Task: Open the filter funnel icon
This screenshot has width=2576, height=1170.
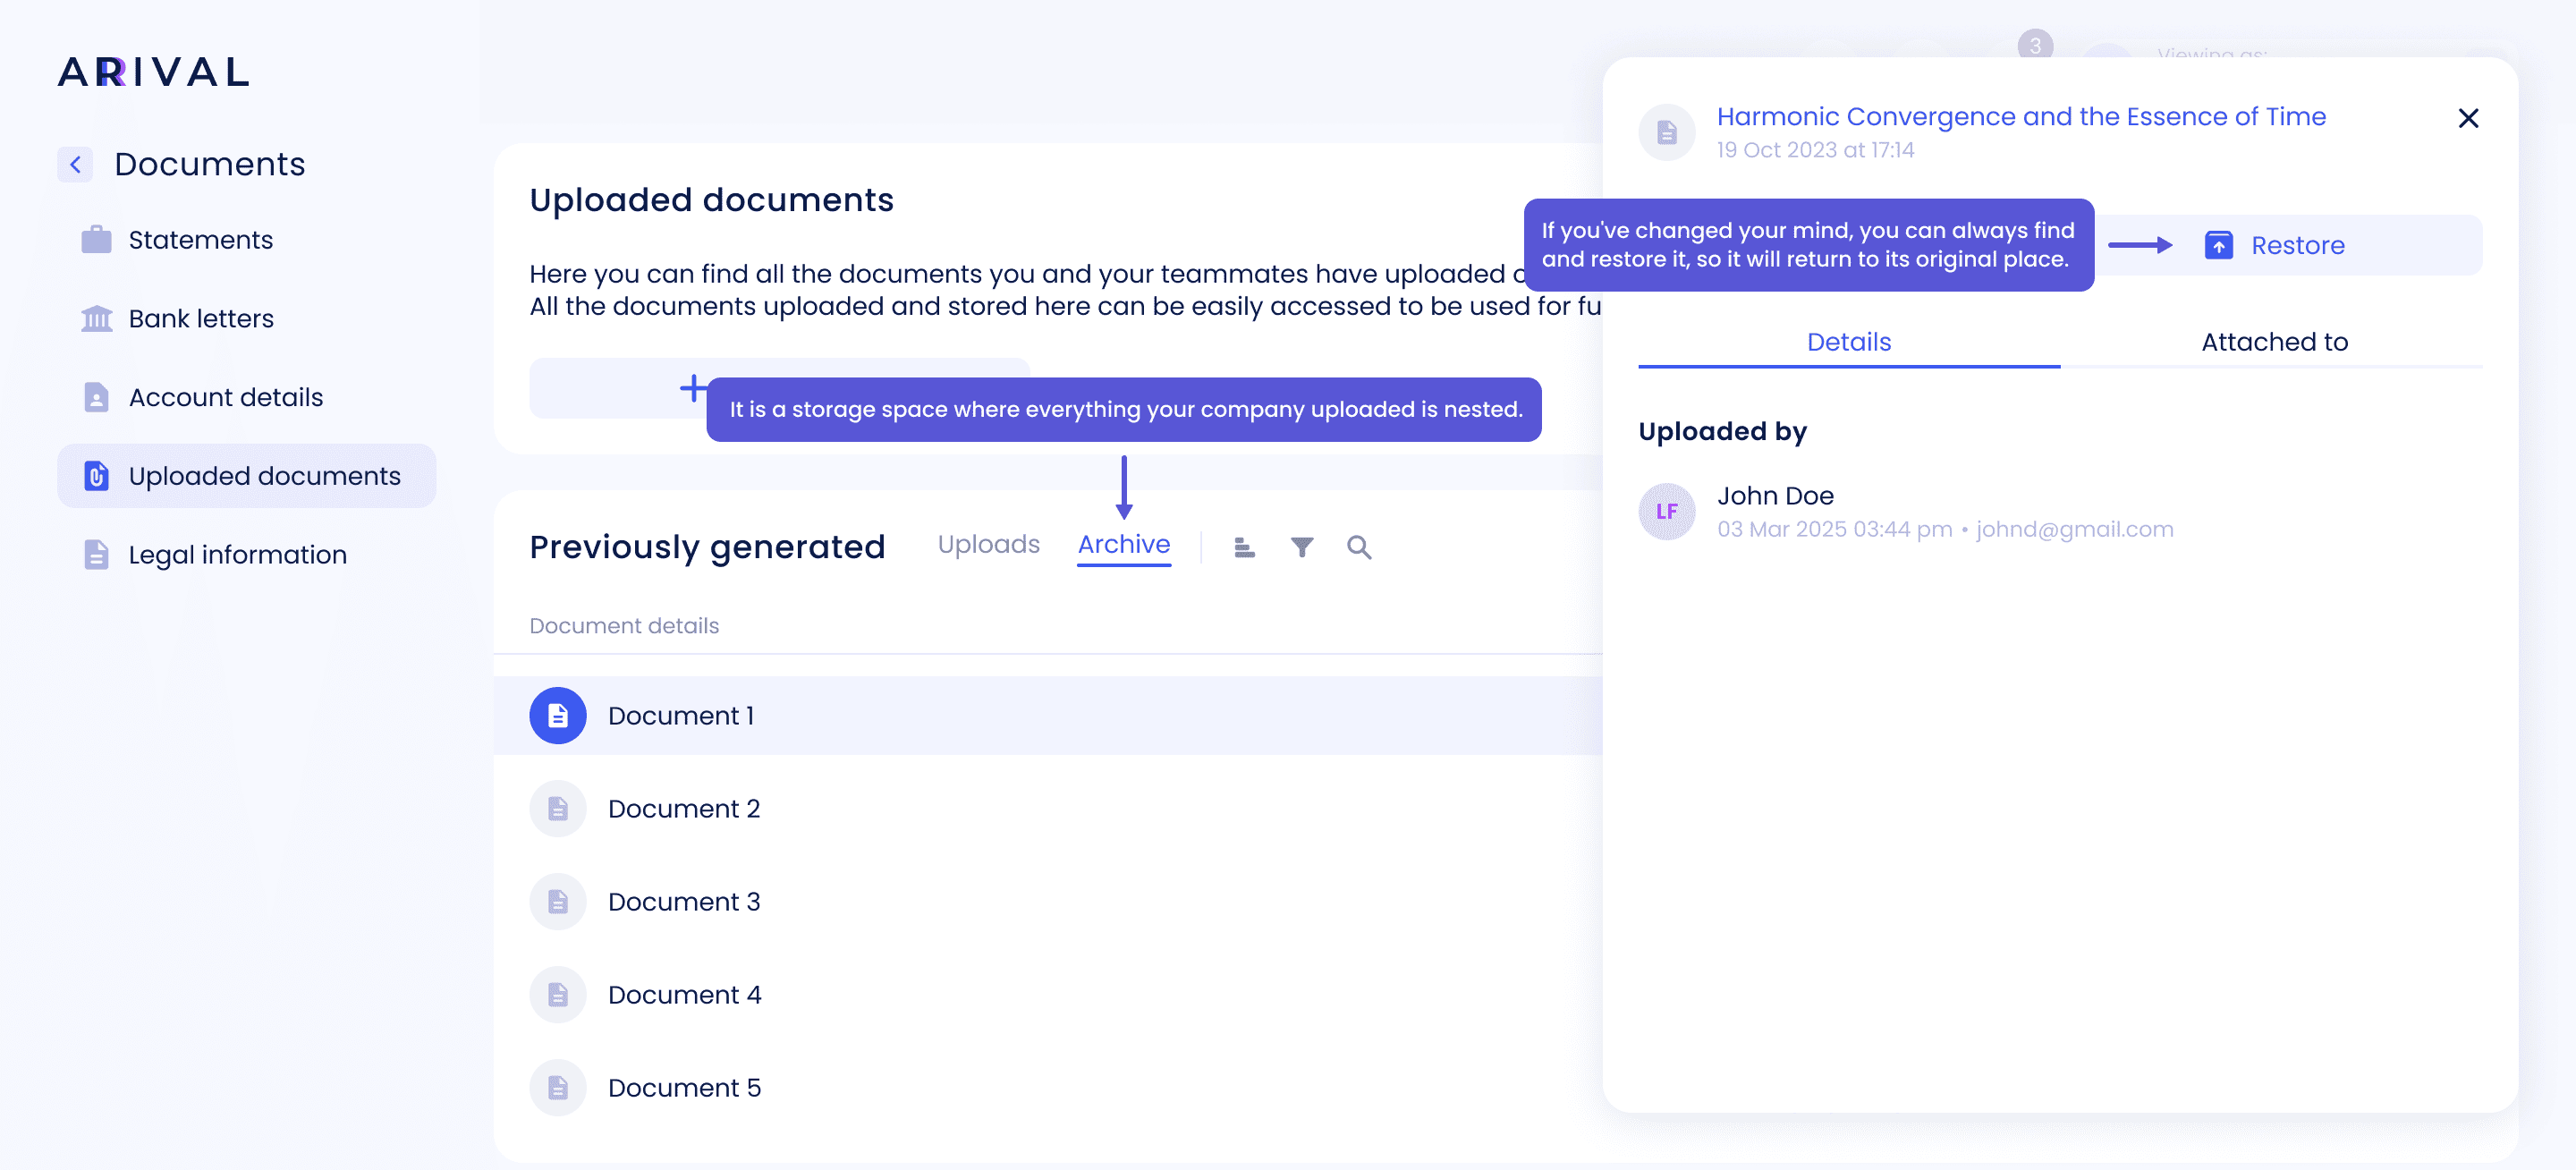Action: point(1301,547)
